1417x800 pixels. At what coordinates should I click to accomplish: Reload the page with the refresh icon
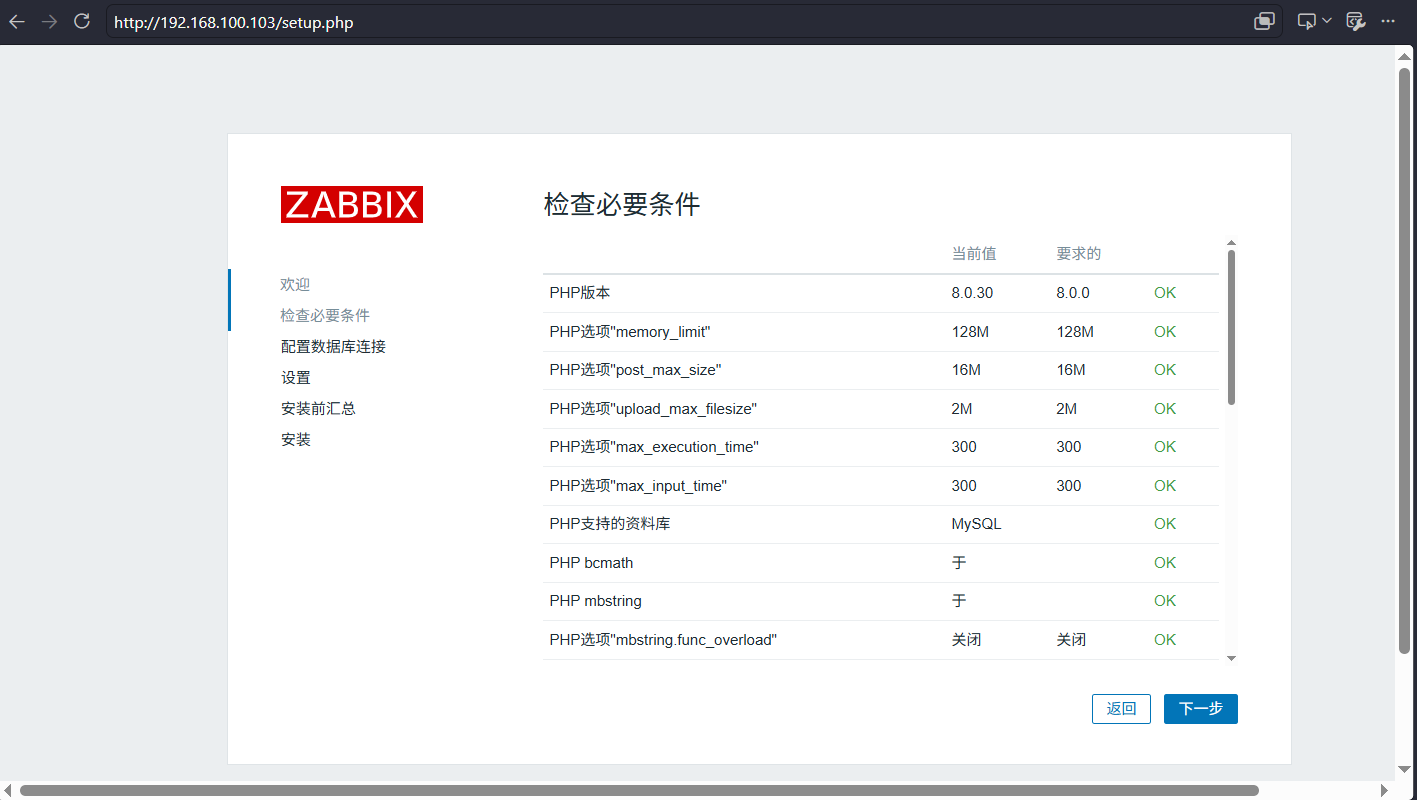[82, 21]
